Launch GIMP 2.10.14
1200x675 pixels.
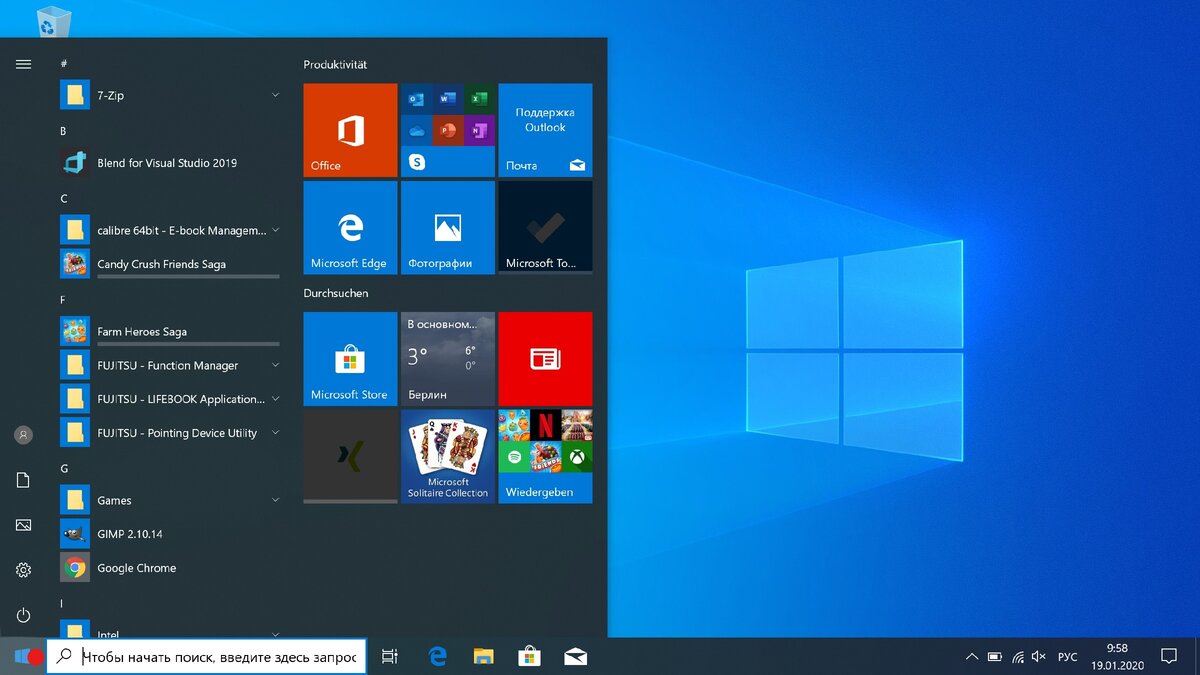(170, 534)
